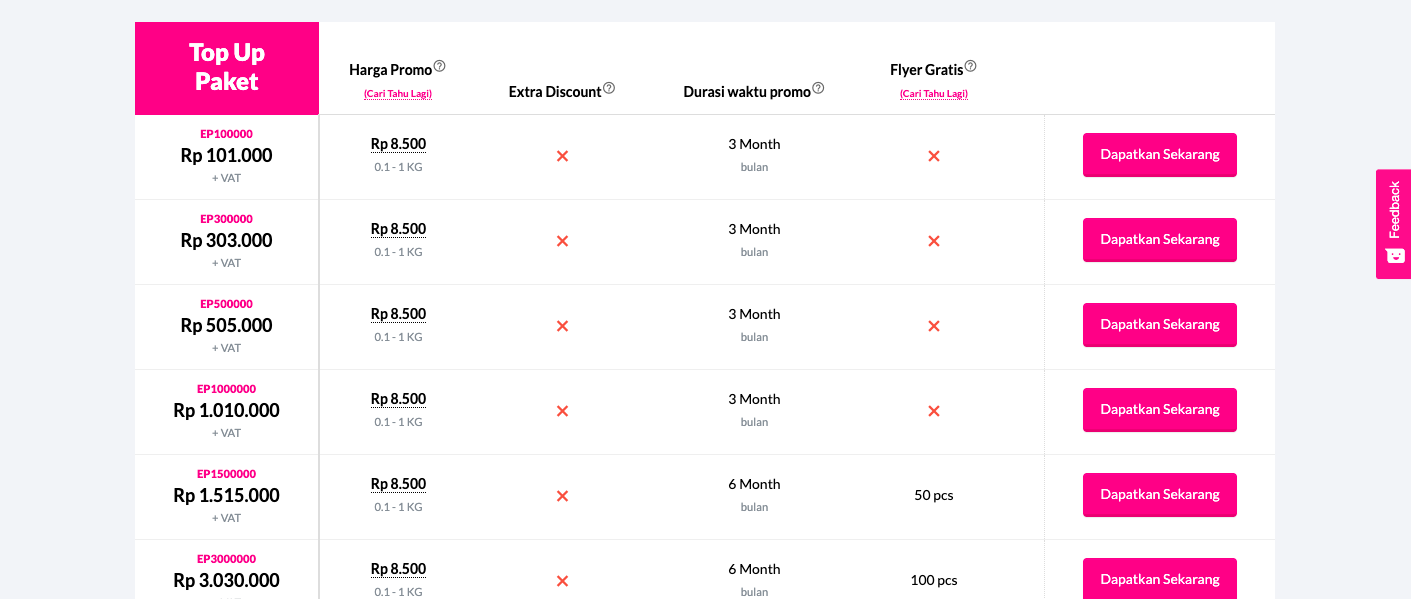Viewport: 1411px width, 599px height.
Task: View the Extra Discount info icon
Action: (x=610, y=88)
